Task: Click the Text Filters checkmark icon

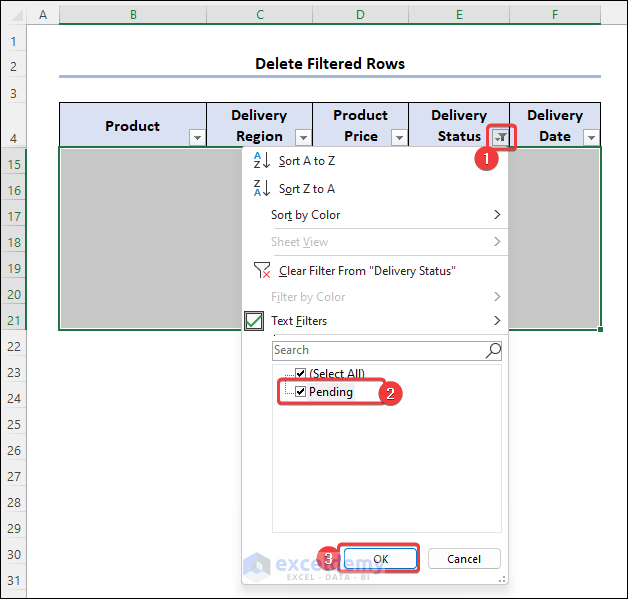Action: coord(254,321)
